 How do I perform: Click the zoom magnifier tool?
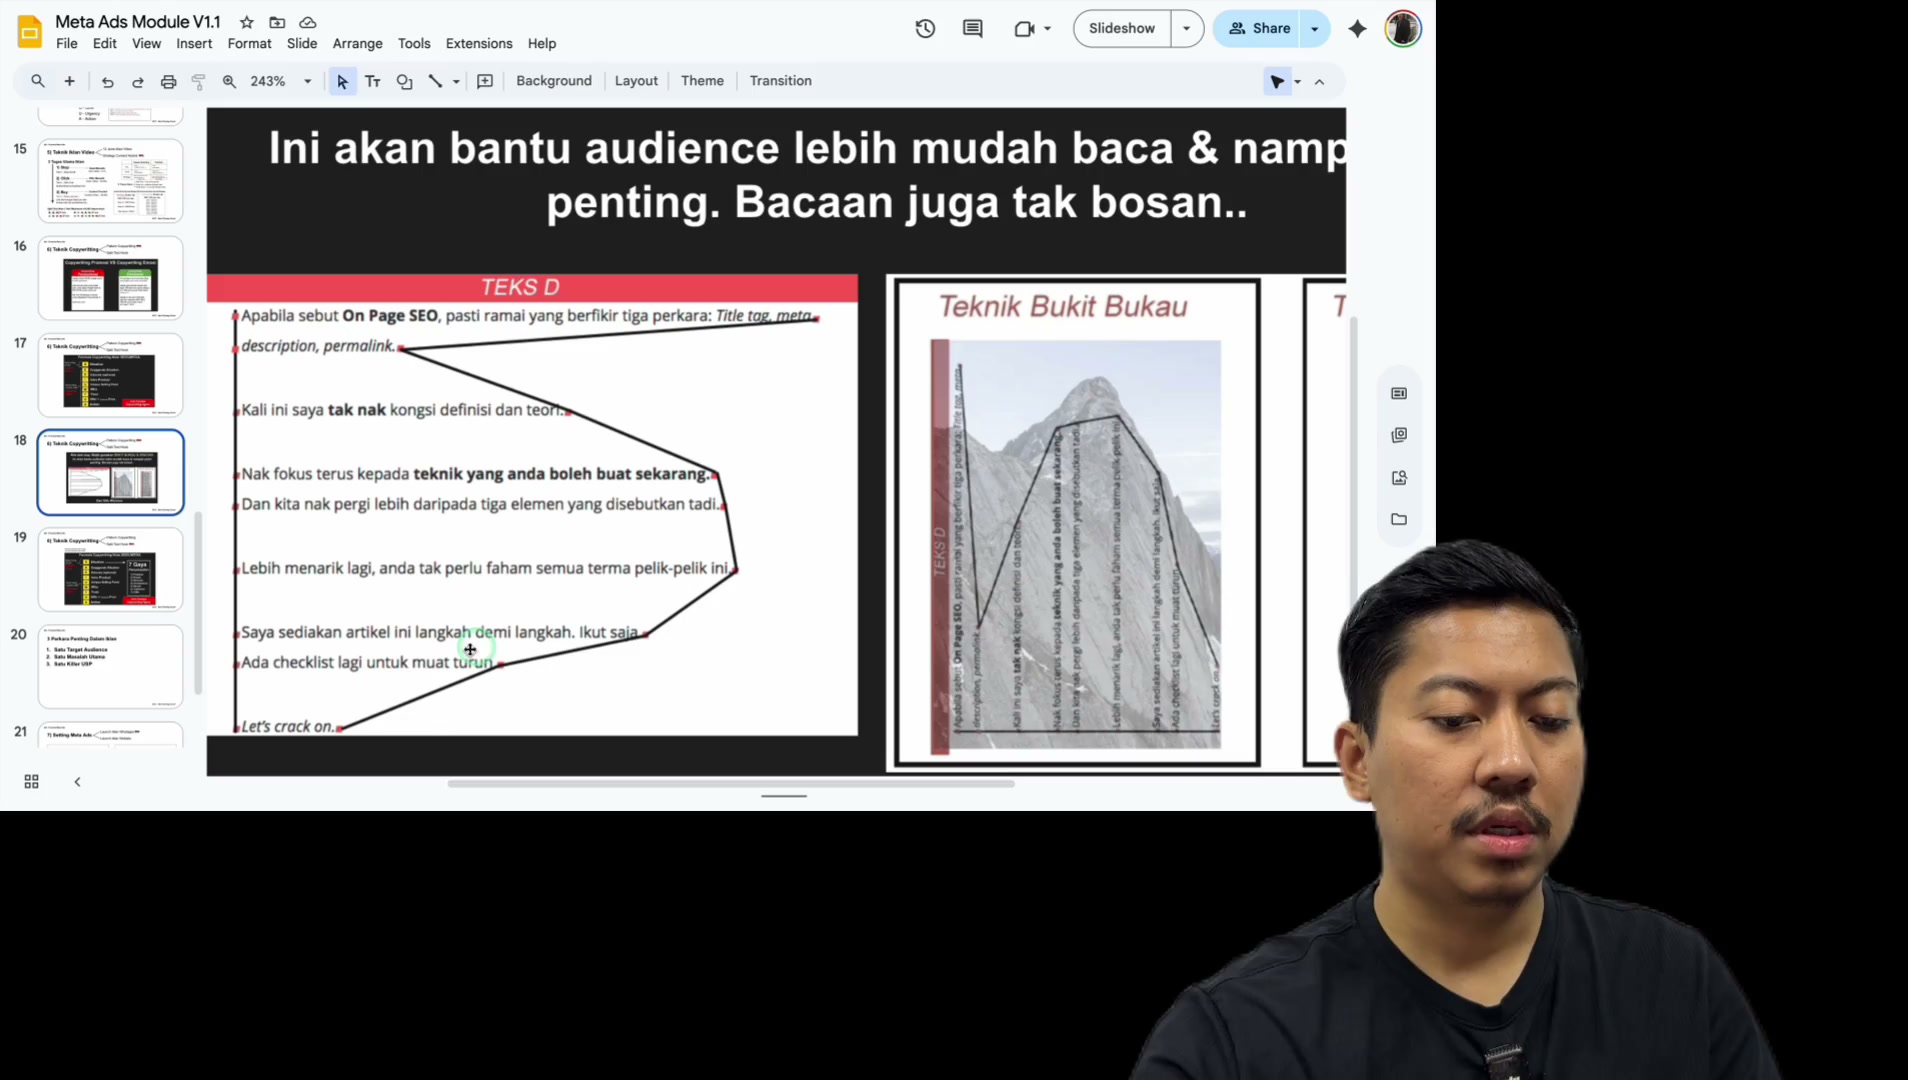[x=229, y=81]
